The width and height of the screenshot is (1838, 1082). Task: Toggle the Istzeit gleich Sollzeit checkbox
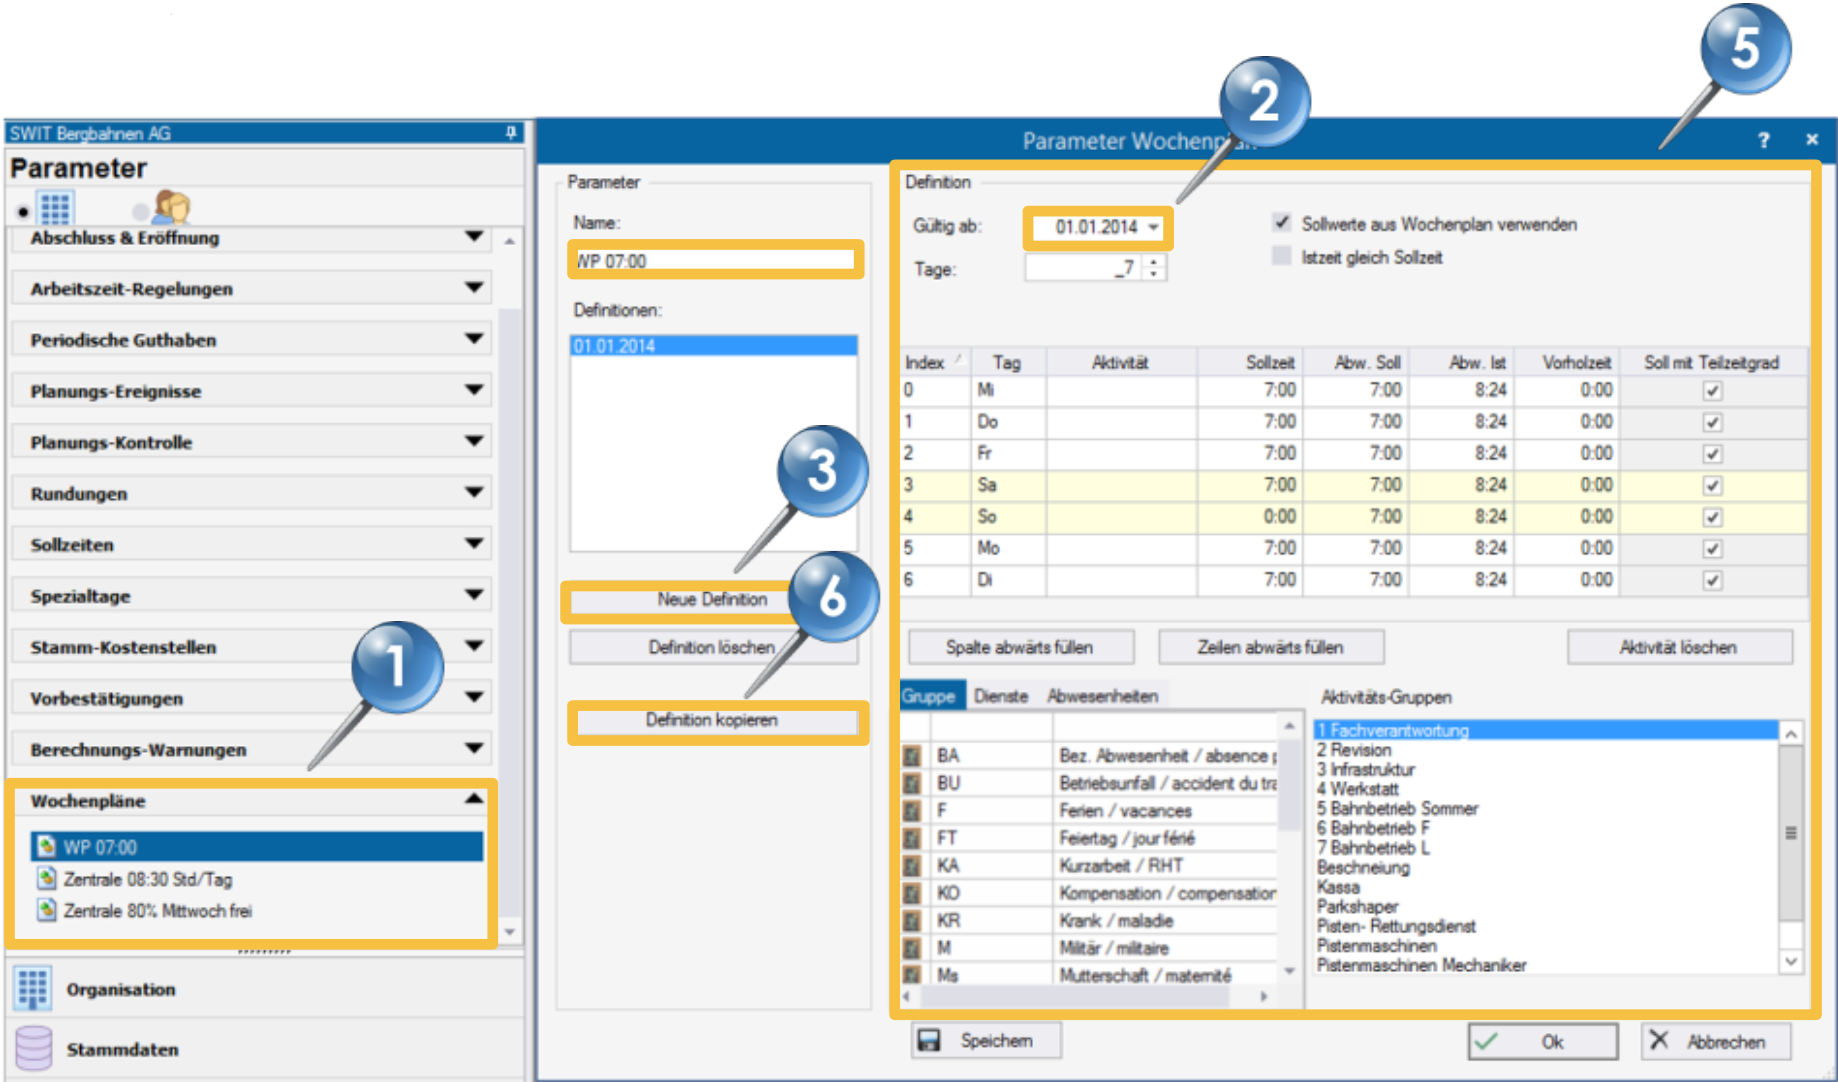point(1281,256)
